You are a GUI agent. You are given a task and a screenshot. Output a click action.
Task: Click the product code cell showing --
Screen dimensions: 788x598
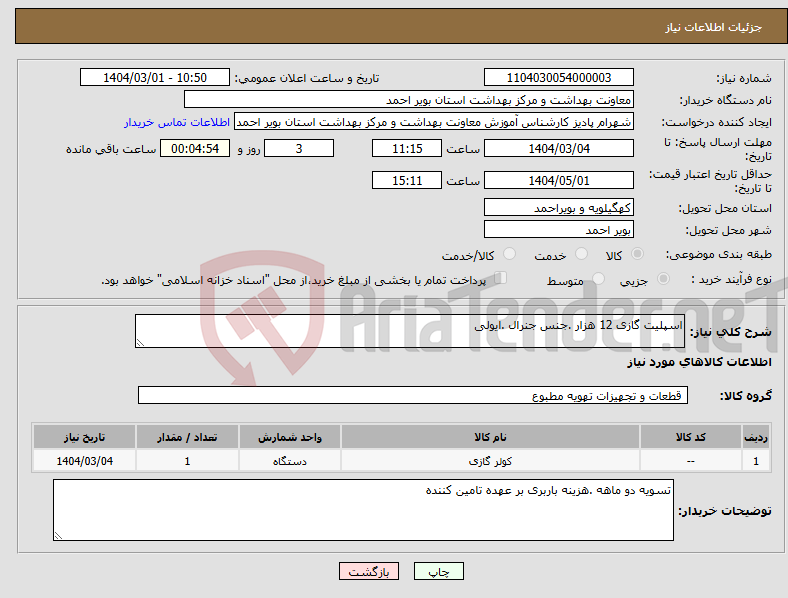point(691,461)
